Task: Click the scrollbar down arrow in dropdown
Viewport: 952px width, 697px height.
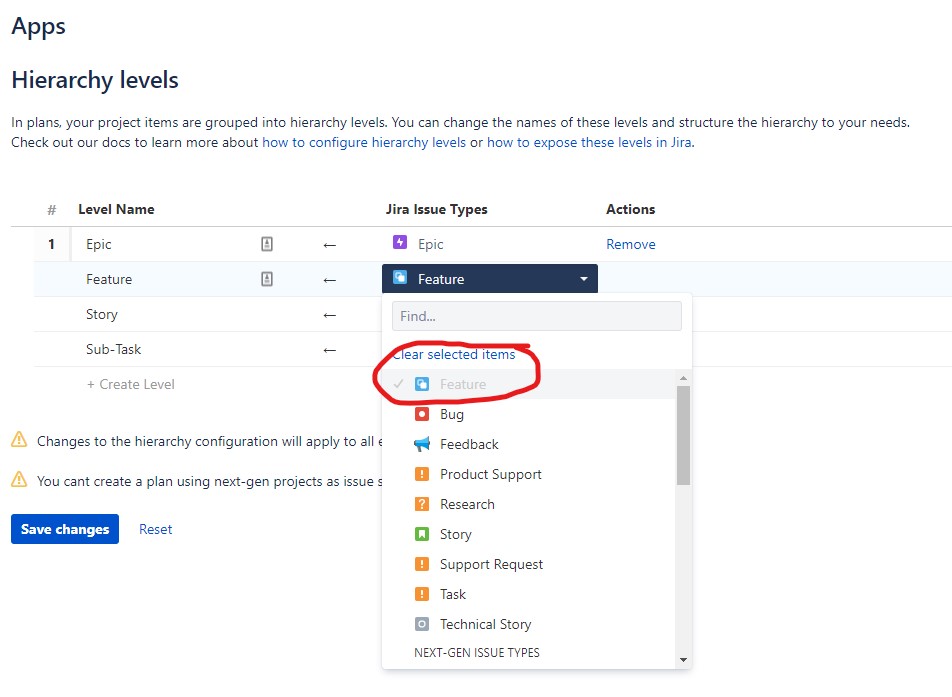Action: click(684, 660)
